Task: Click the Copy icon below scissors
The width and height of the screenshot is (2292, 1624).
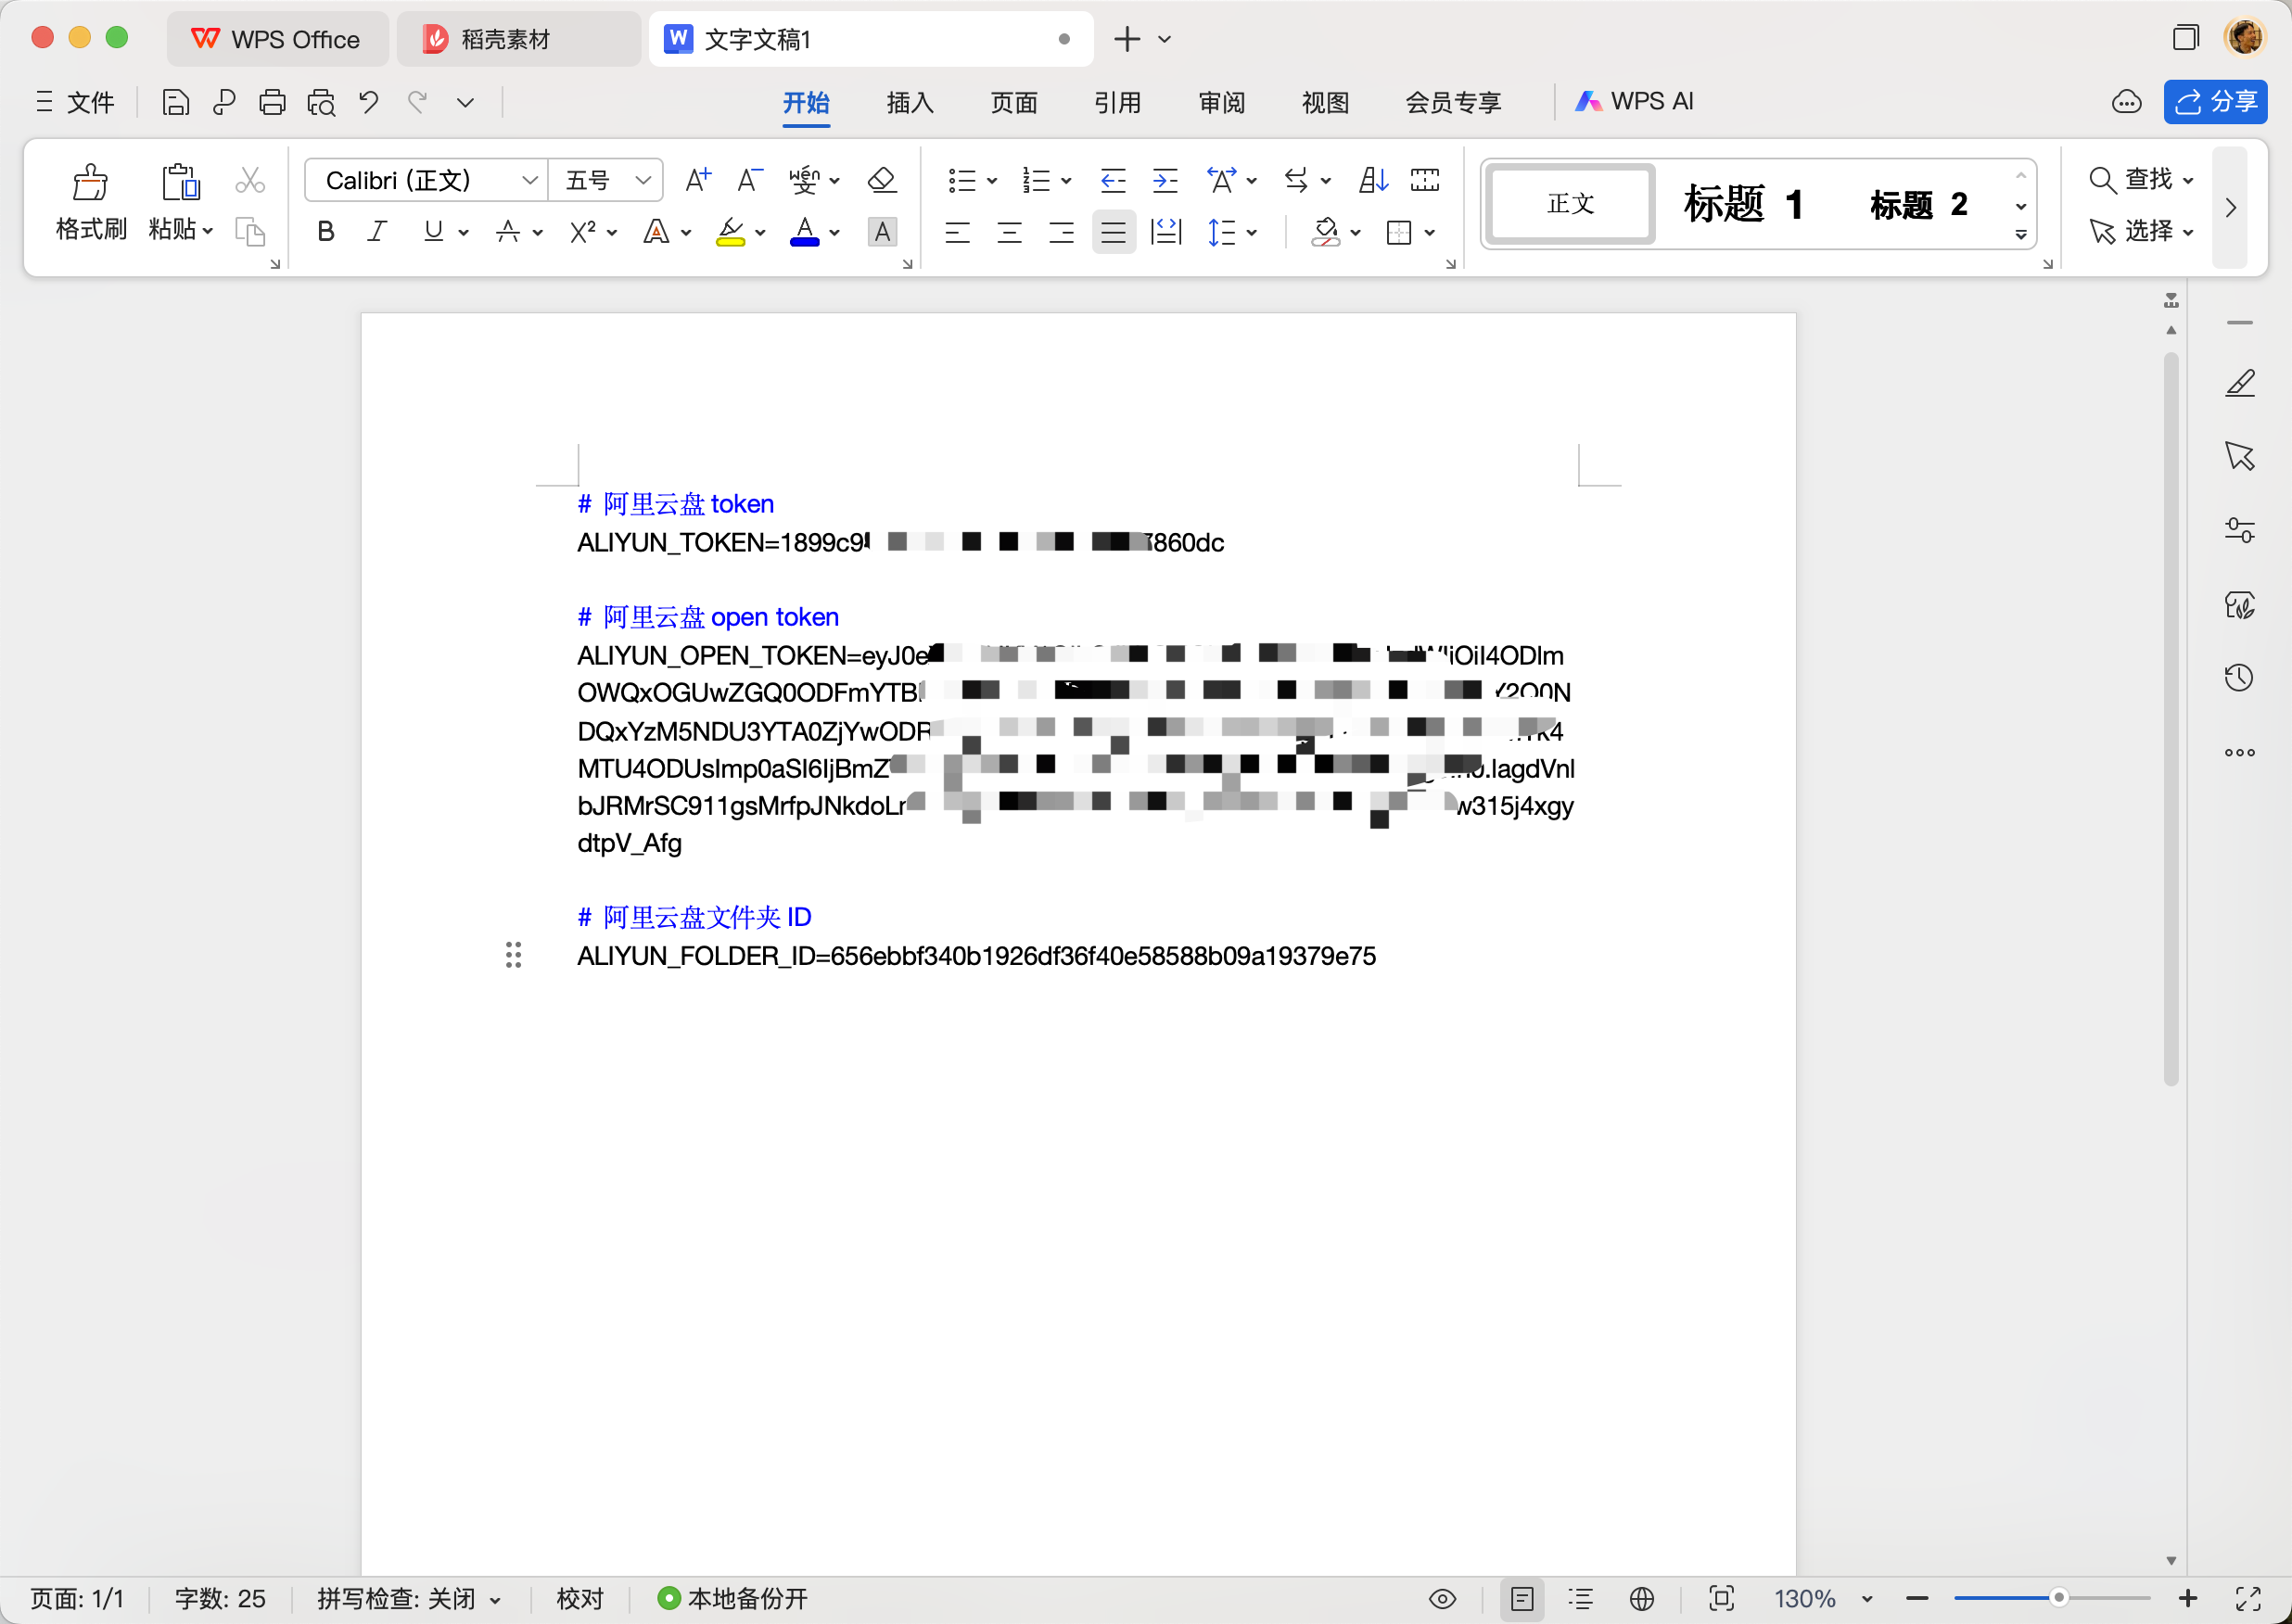Action: pos(250,232)
